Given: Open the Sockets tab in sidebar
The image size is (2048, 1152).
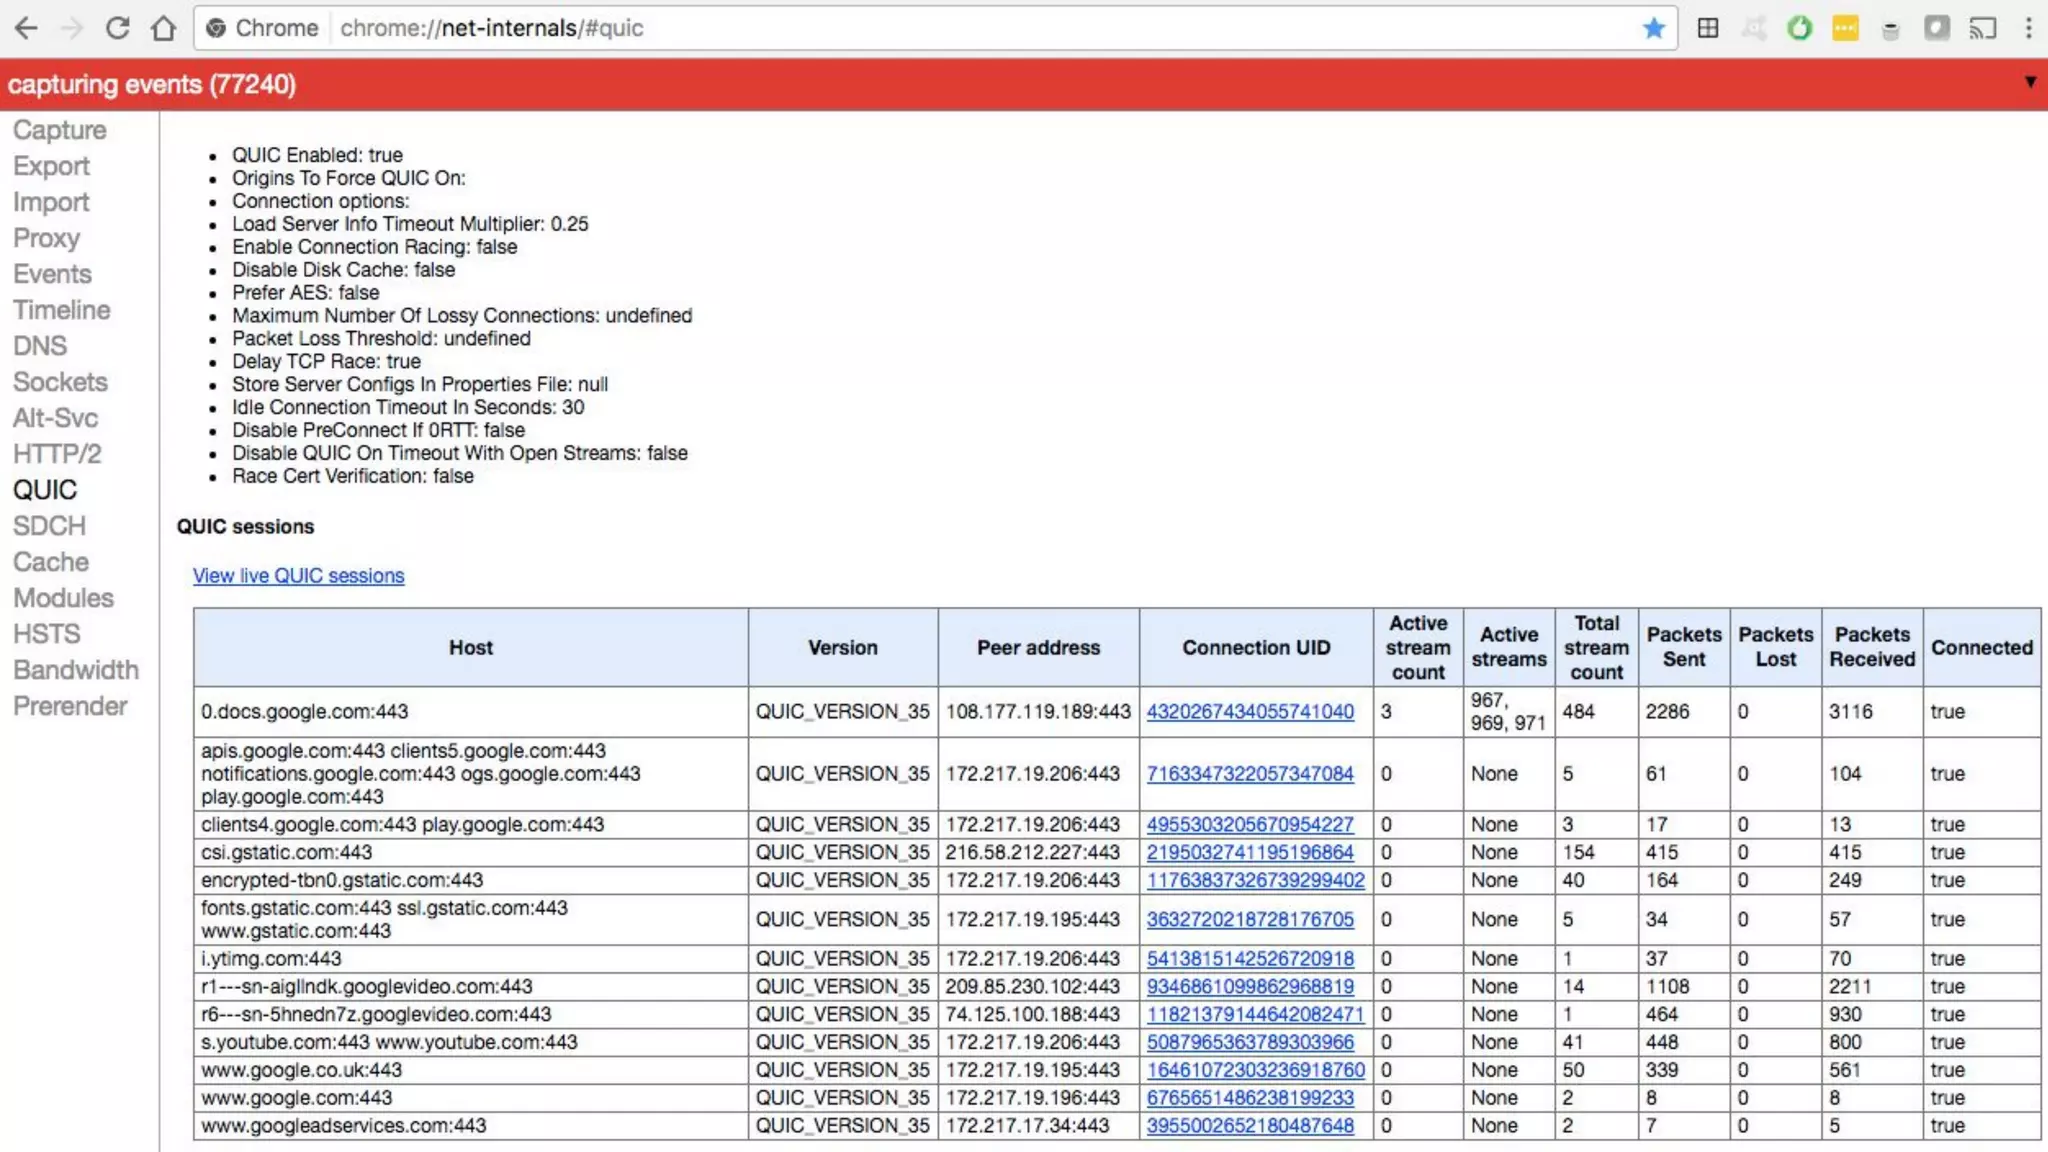Looking at the screenshot, I should [x=60, y=382].
